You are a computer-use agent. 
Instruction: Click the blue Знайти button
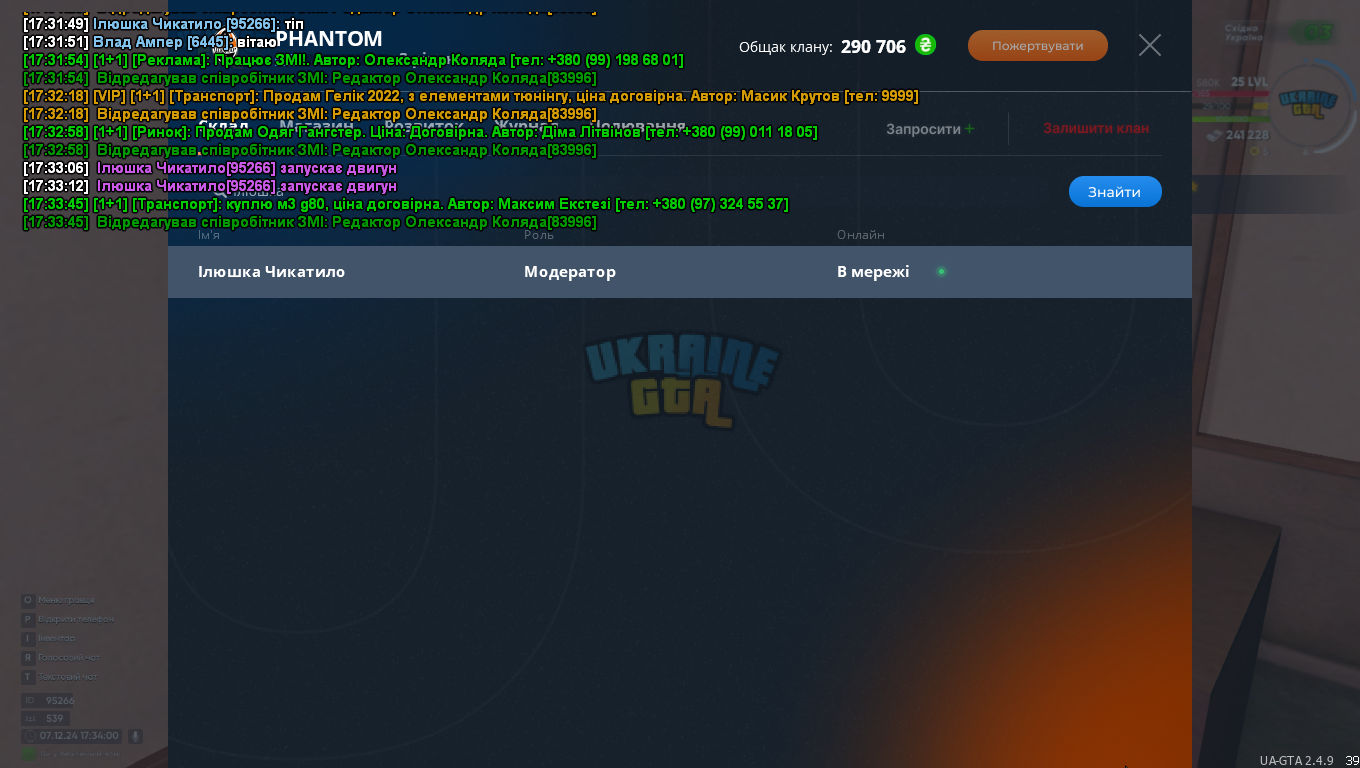pos(1115,192)
